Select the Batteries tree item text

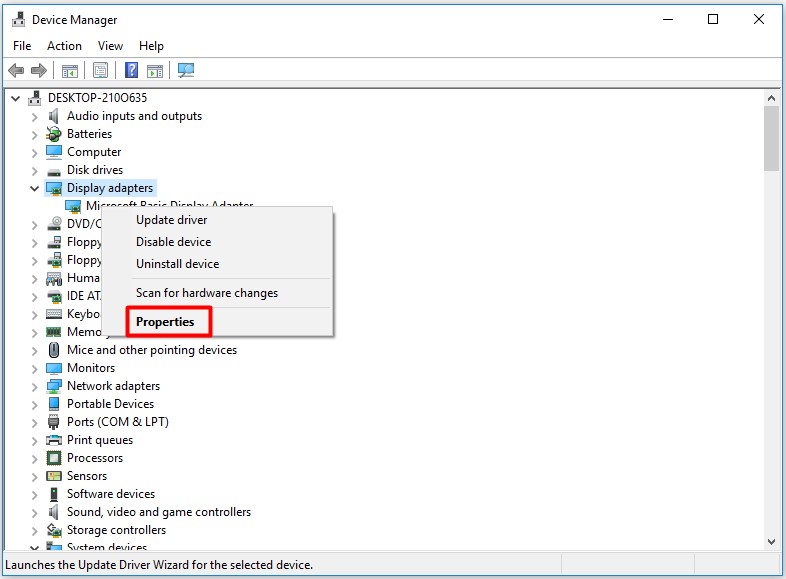point(89,134)
